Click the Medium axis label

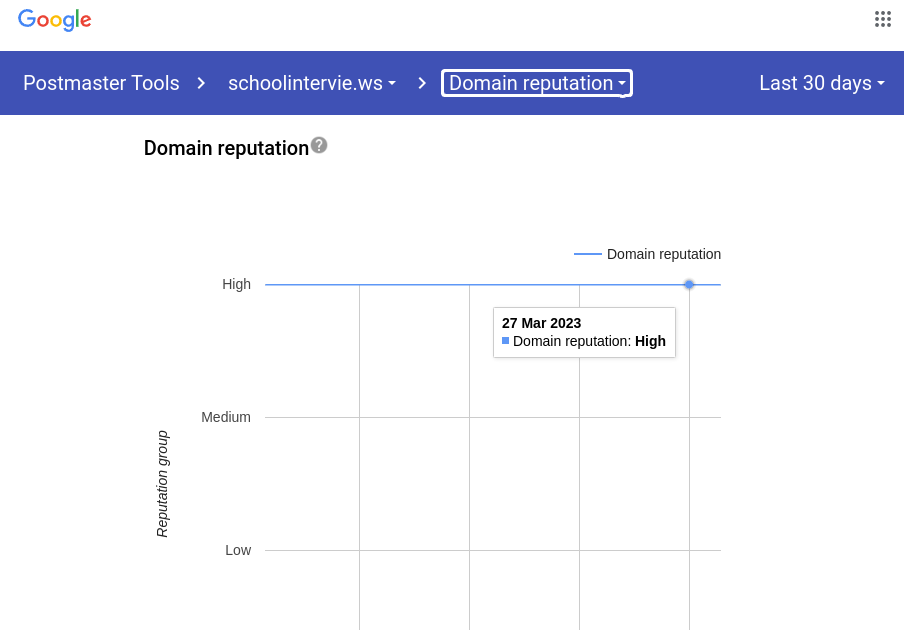[226, 417]
